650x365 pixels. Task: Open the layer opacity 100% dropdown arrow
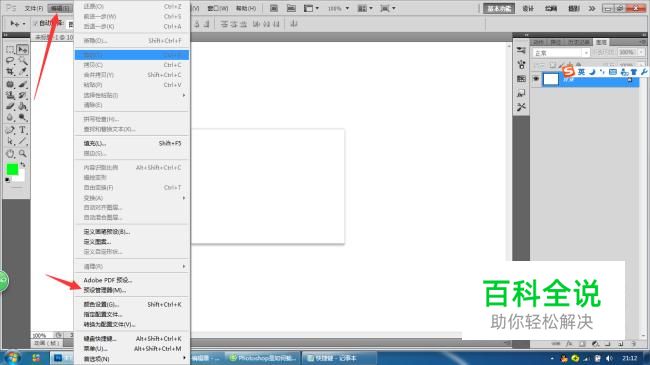[641, 52]
